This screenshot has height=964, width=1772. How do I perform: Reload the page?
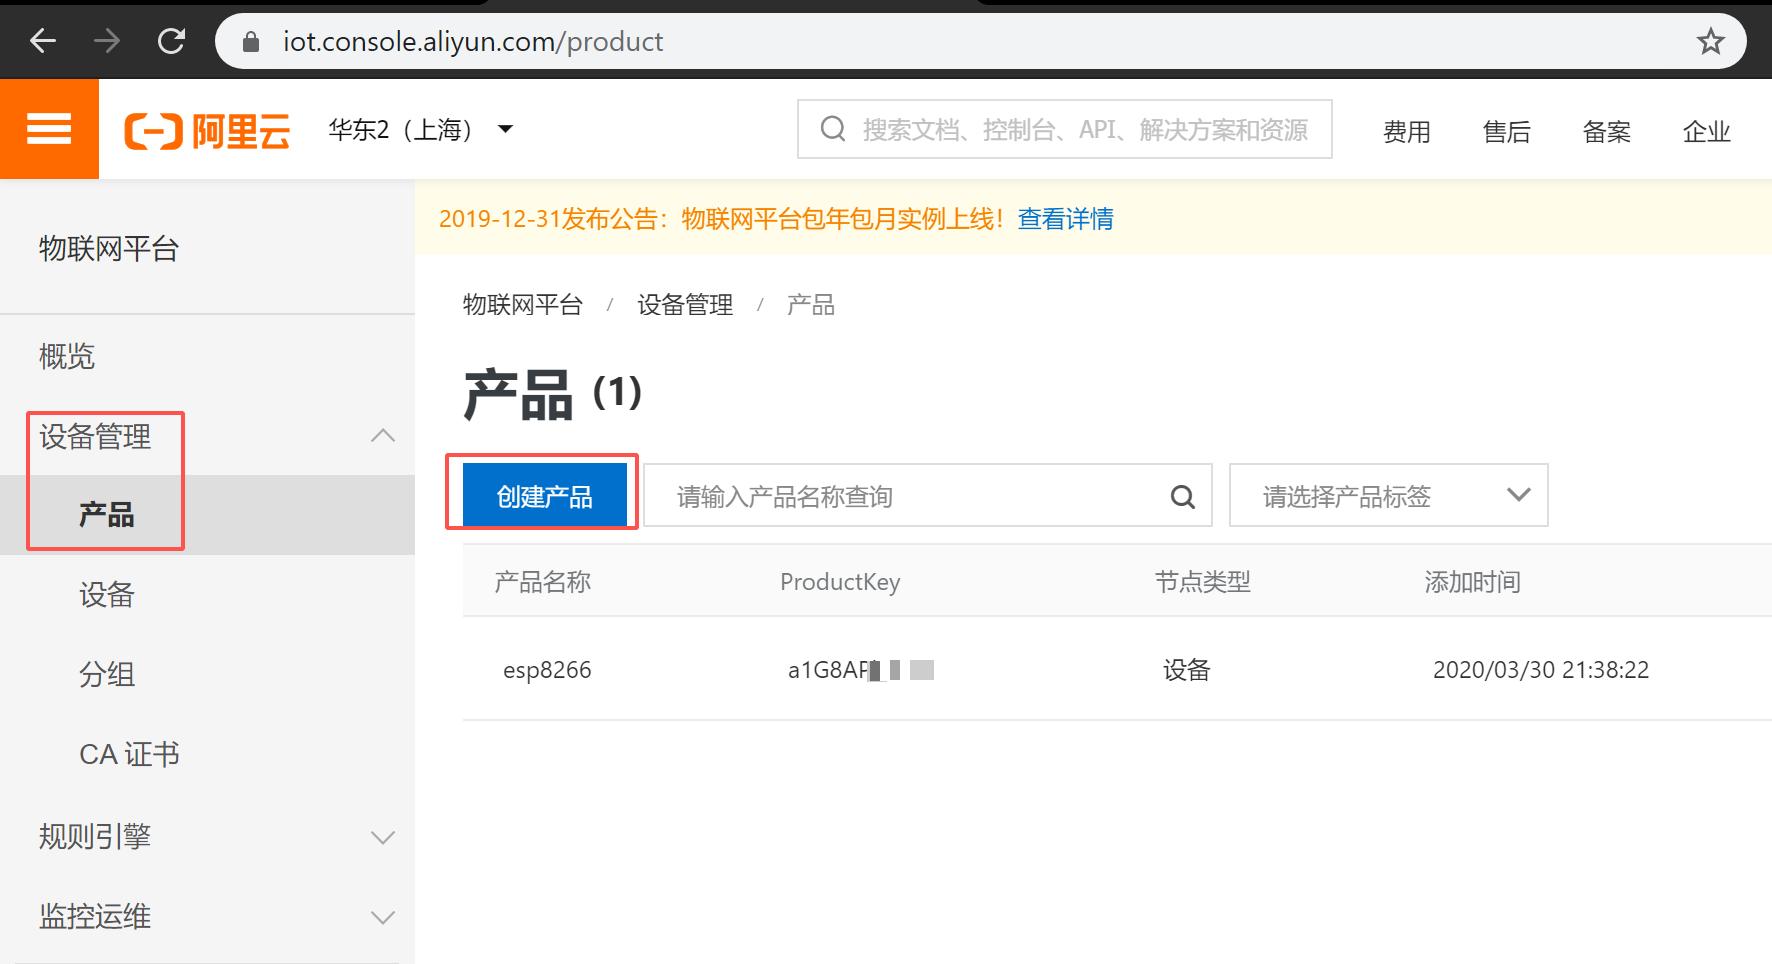171,41
